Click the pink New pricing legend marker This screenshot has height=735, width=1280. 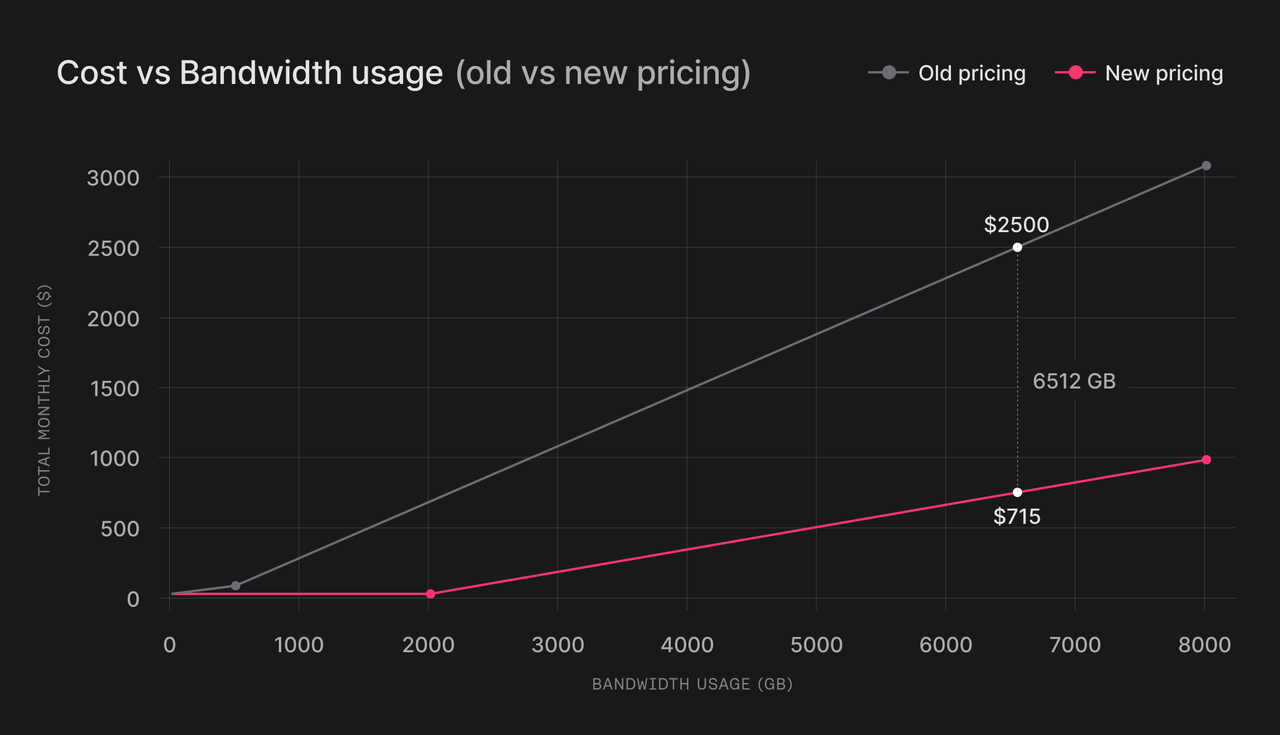pyautogui.click(x=1075, y=73)
